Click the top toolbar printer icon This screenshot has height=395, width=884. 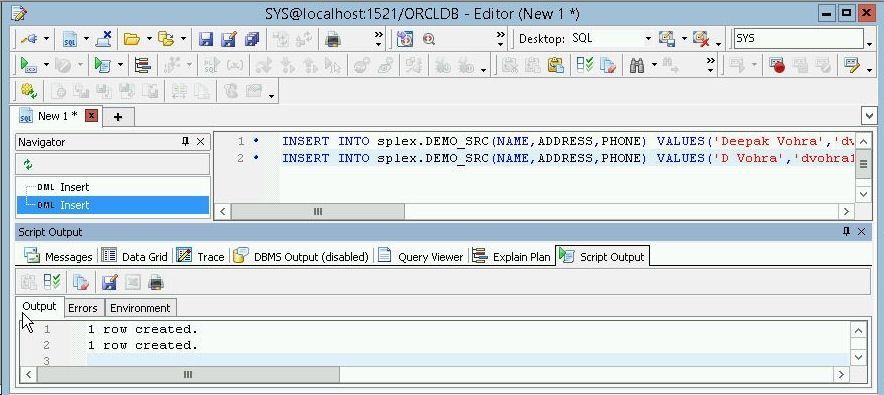tap(334, 38)
